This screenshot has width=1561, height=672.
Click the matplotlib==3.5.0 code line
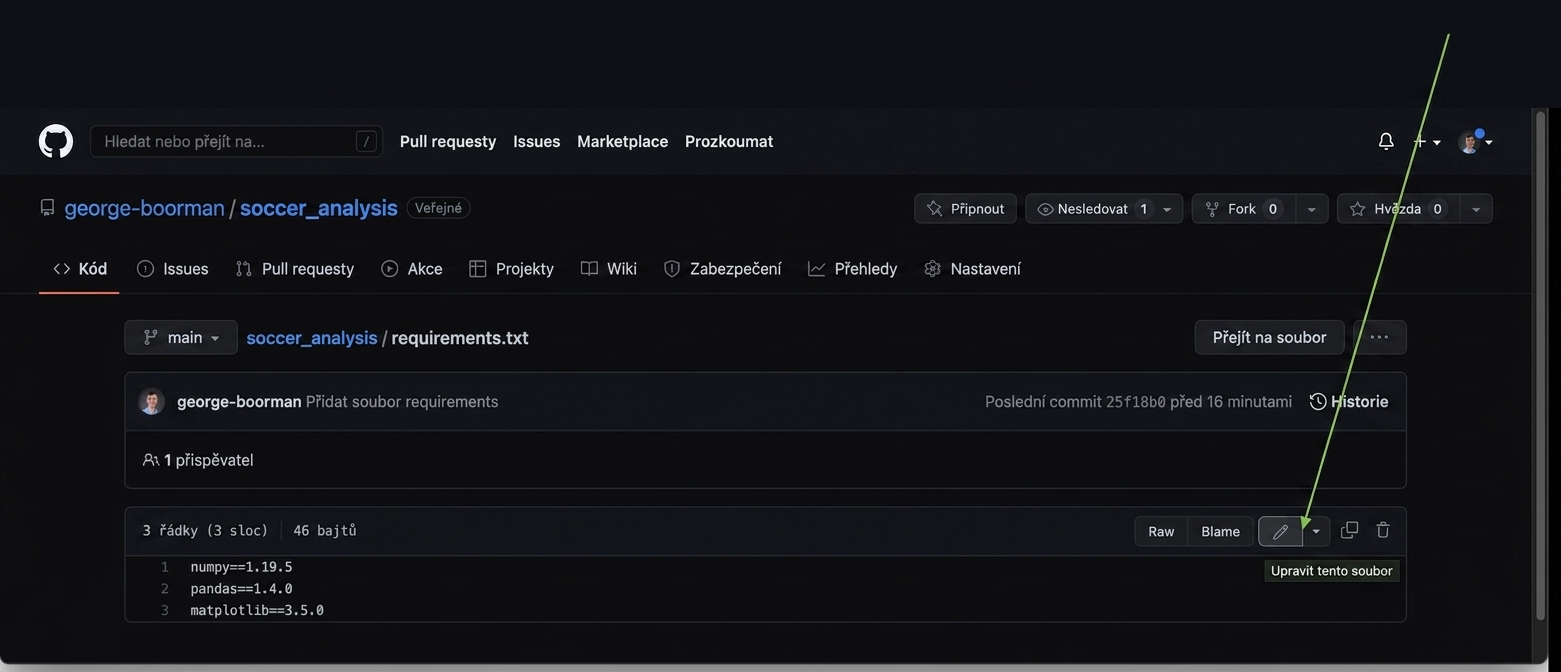tap(257, 610)
